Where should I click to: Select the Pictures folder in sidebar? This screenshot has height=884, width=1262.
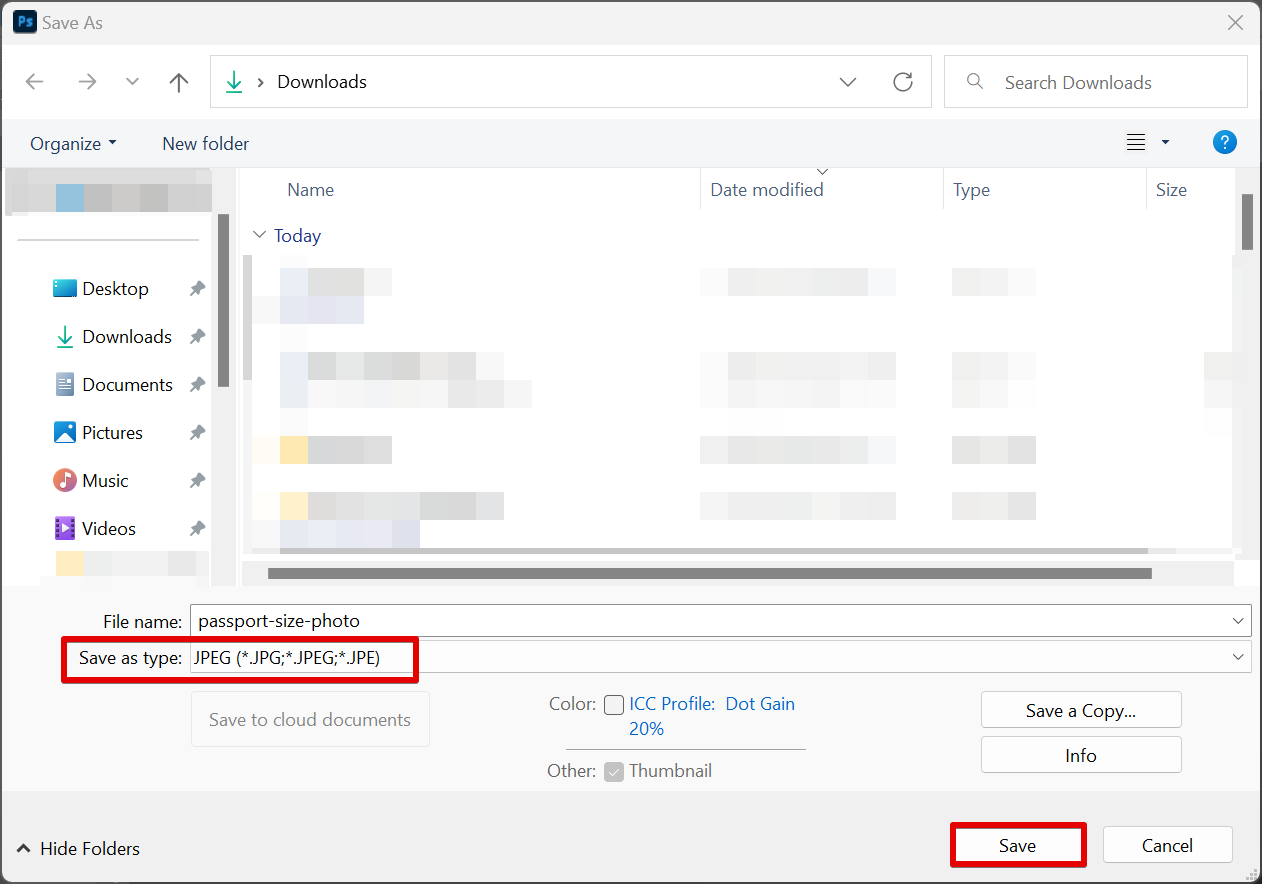112,433
